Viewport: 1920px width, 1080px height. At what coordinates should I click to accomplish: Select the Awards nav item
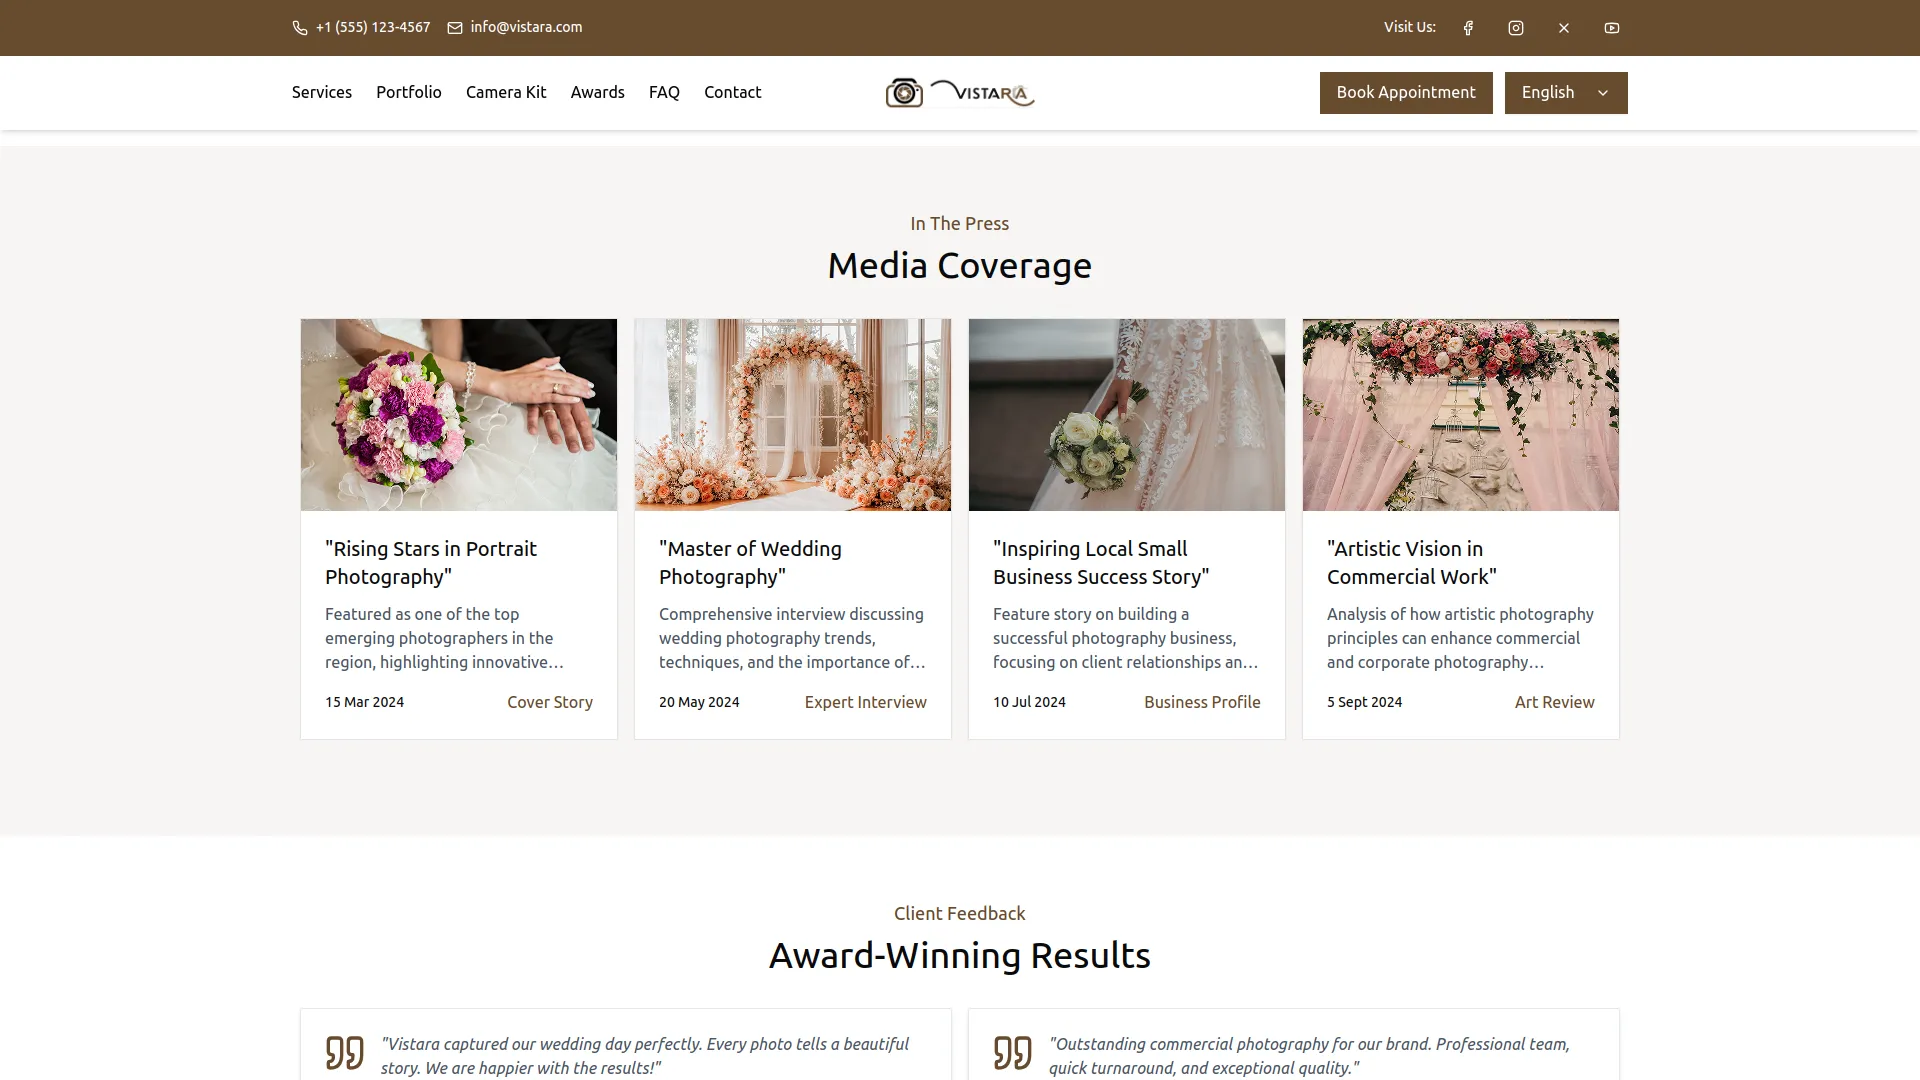point(597,92)
